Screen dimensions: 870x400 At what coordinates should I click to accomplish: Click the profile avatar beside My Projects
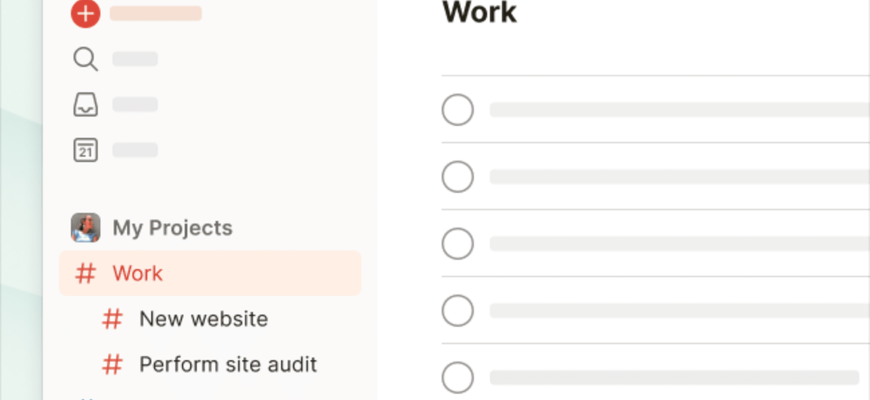(86, 228)
